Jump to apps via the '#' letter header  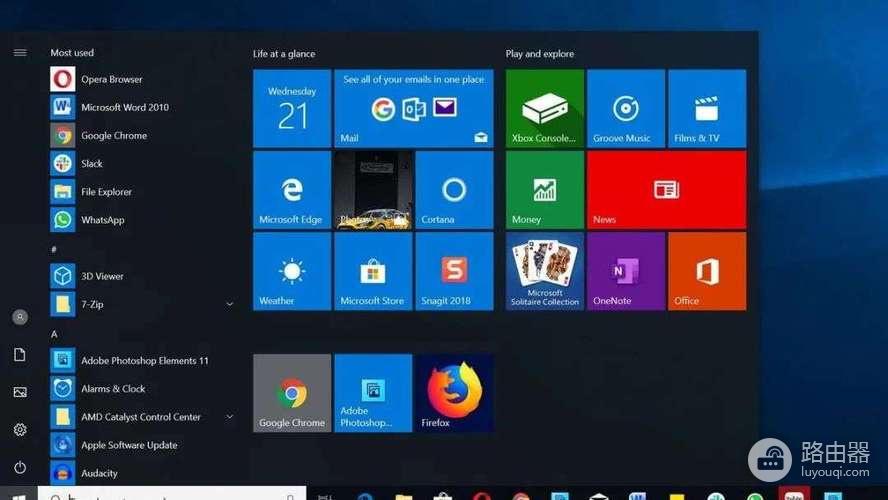pyautogui.click(x=54, y=249)
